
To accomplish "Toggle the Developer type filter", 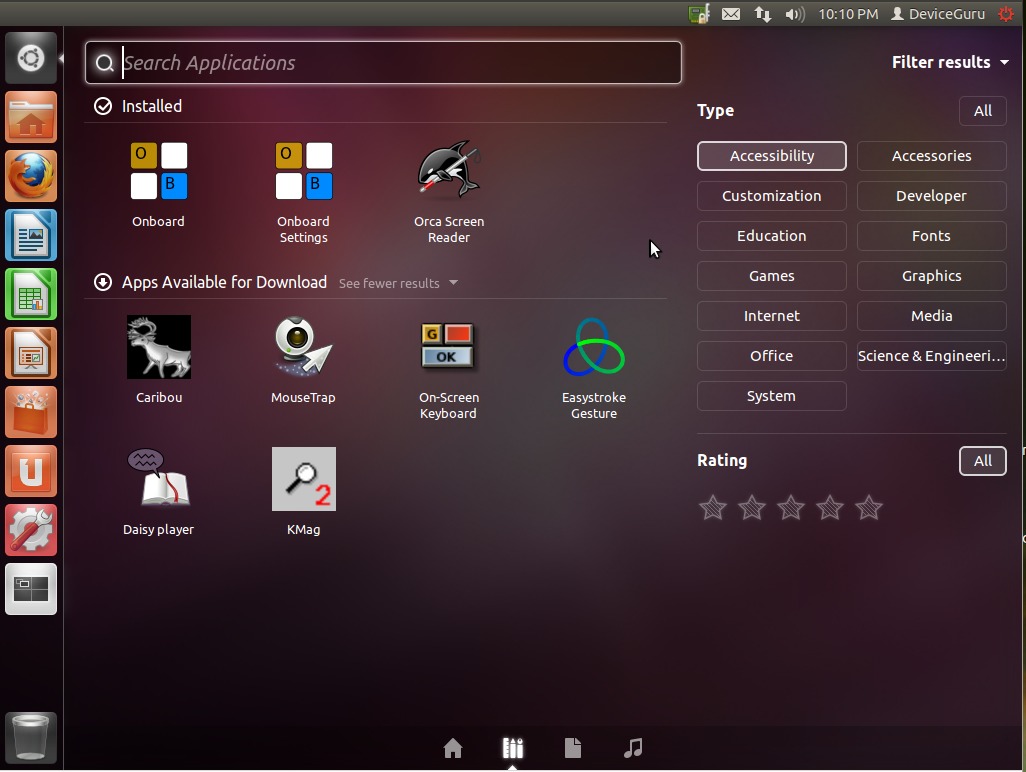I will tap(932, 196).
